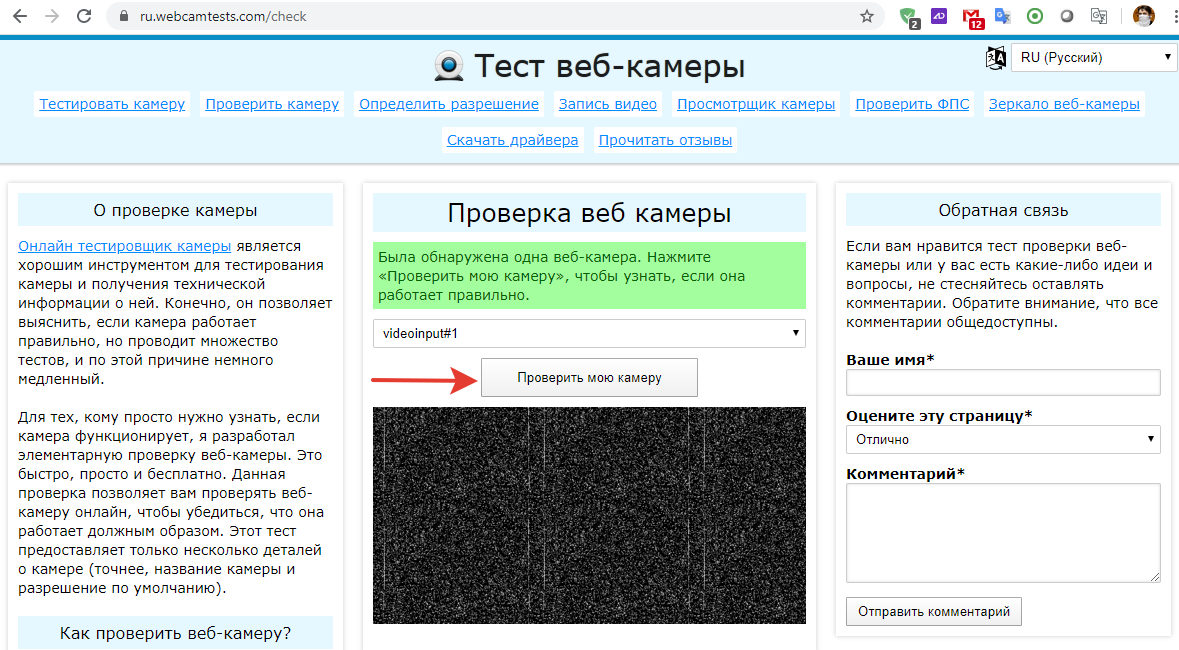Open the Отлично rating dropdown
Screen dimensions: 1179x650
click(x=1002, y=439)
